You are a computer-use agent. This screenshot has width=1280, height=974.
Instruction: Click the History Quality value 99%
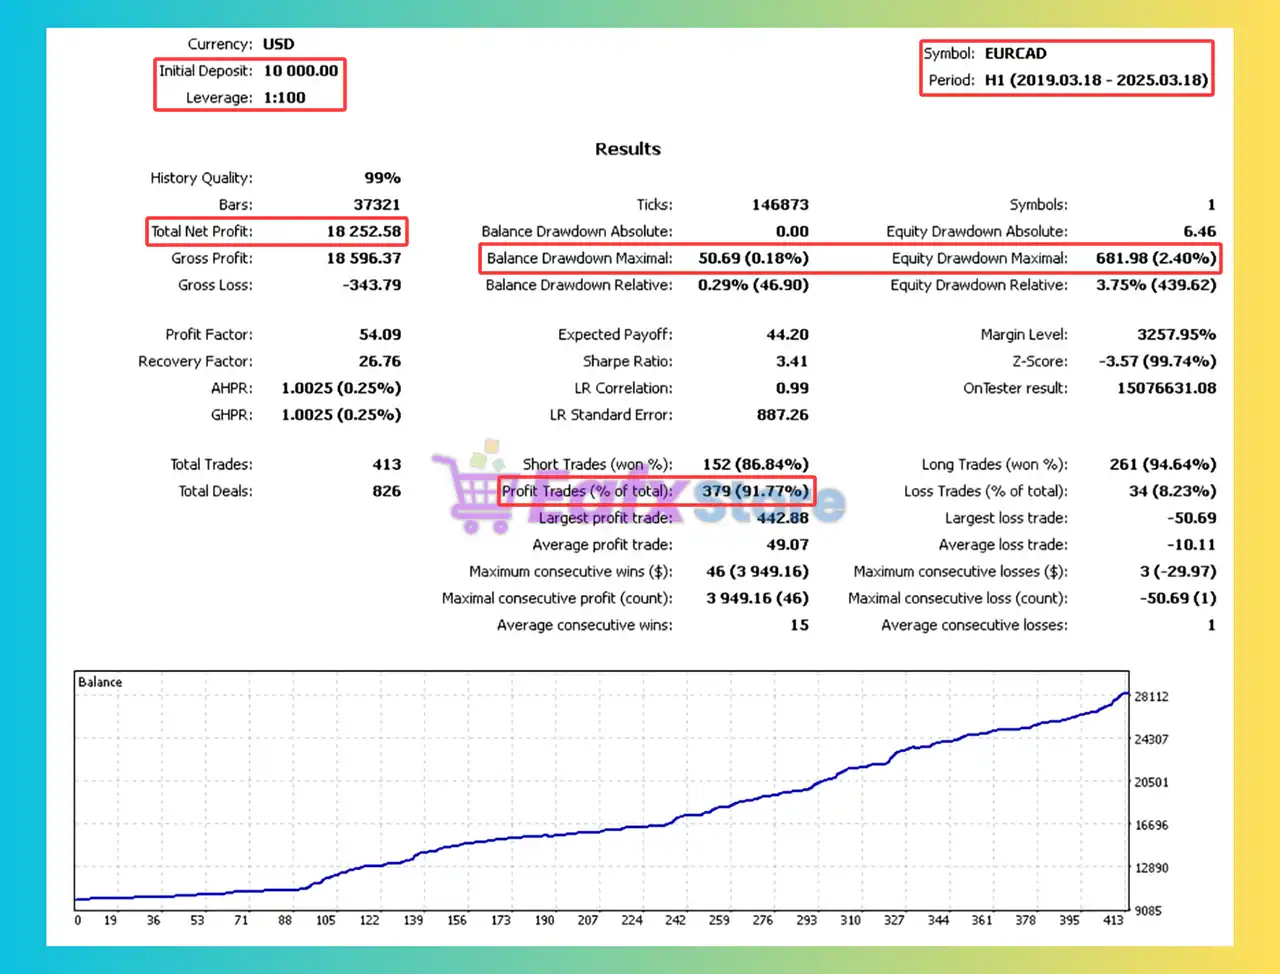click(382, 178)
